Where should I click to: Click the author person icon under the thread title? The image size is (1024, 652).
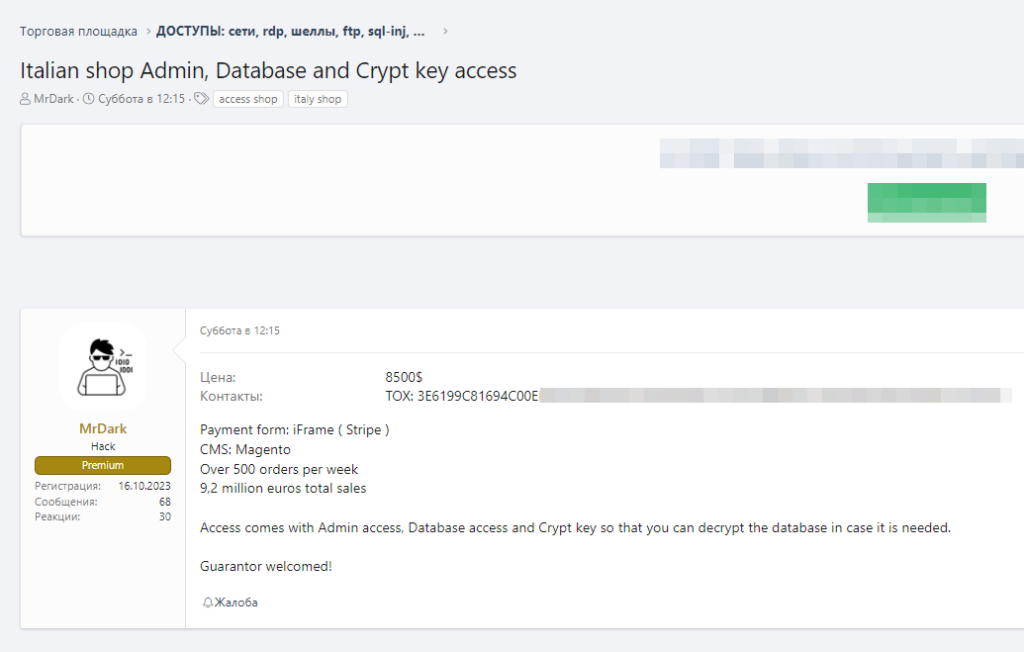(25, 99)
